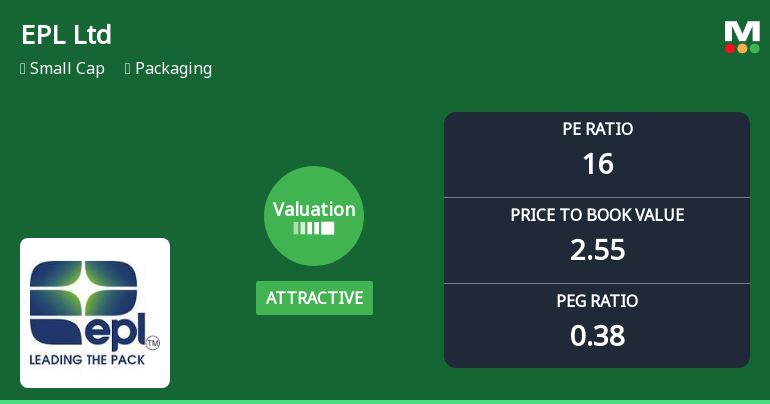Click the icon before Packaging

[x=128, y=69]
